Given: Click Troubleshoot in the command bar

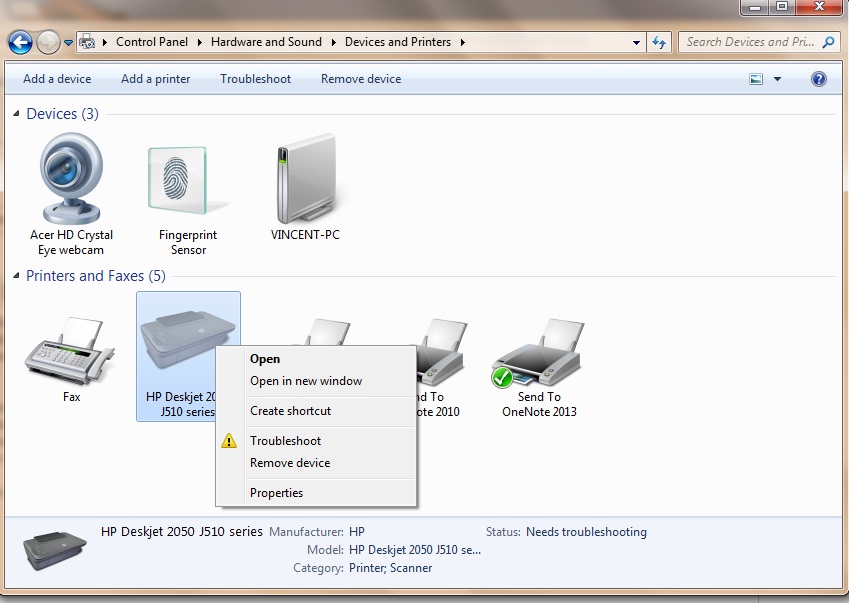Looking at the screenshot, I should [256, 79].
